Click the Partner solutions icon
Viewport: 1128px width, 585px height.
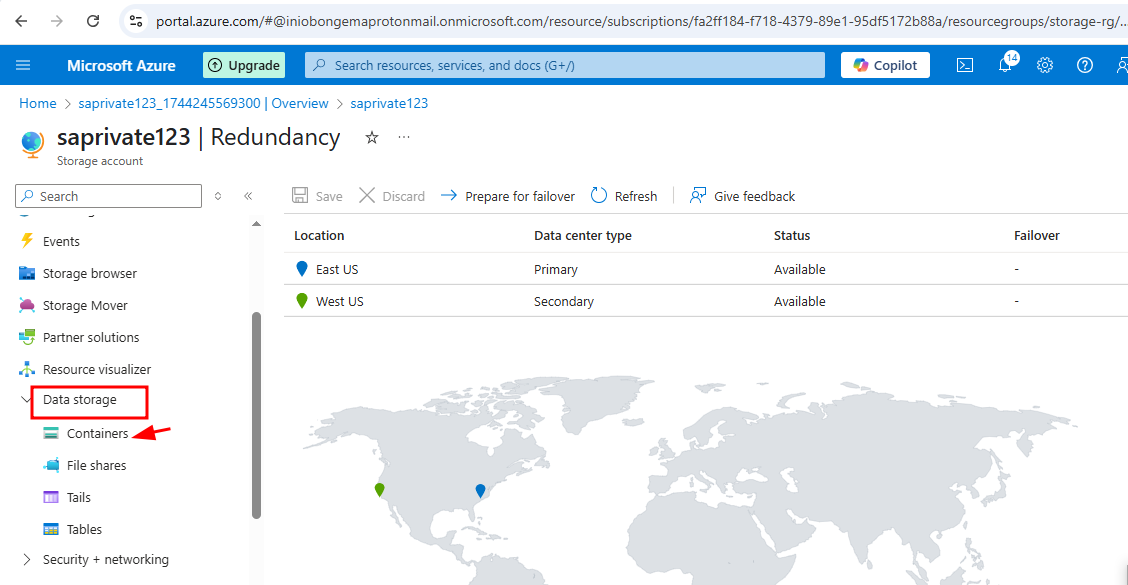[27, 337]
